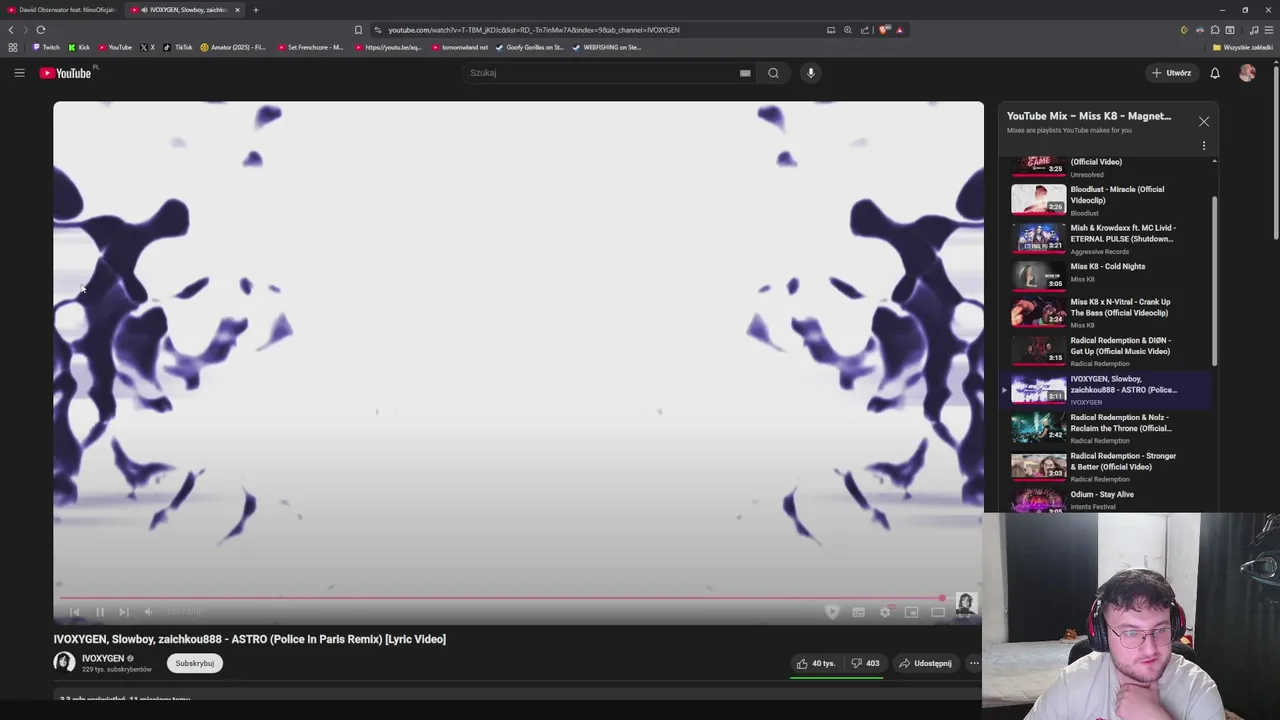The image size is (1280, 720).
Task: Open the Goofy Gorillas on Steam bookmark
Action: point(530,47)
